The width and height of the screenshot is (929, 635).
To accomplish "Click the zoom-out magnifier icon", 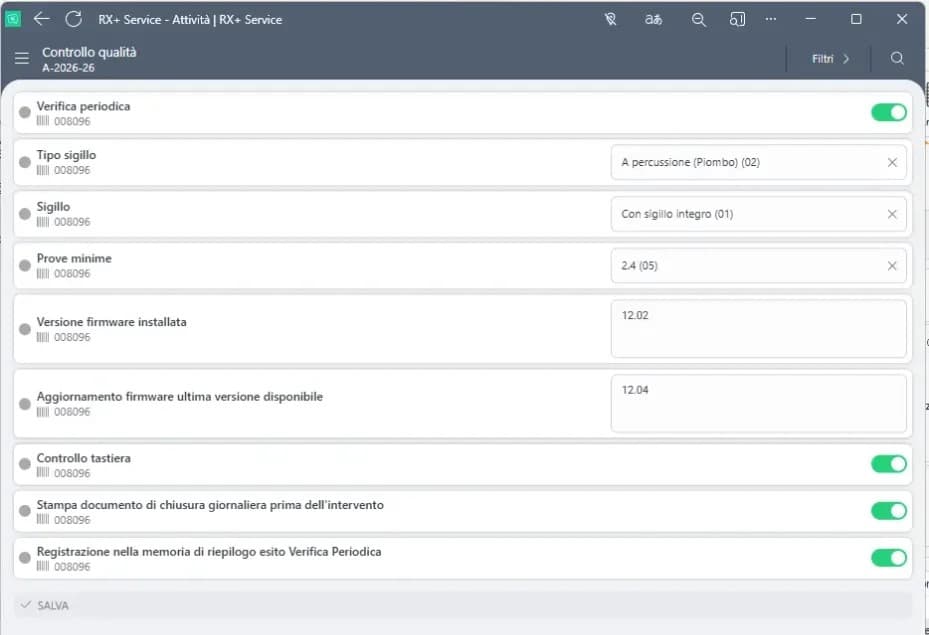I will [x=698, y=18].
